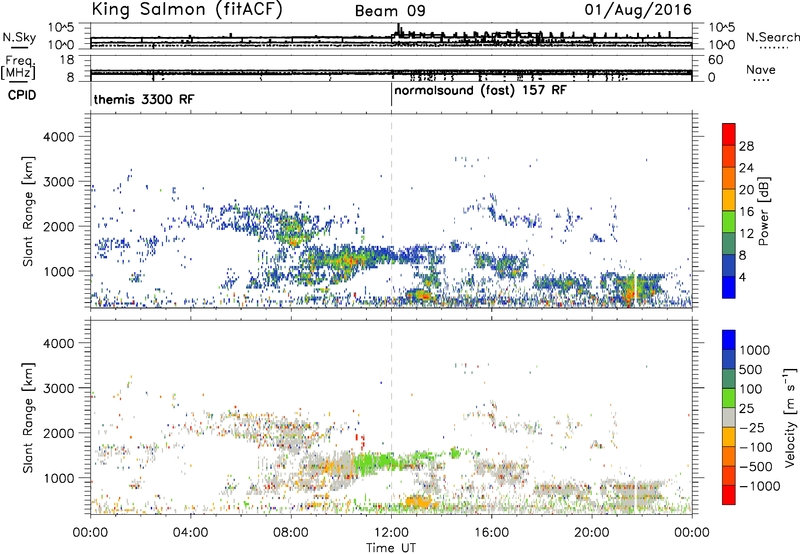Select the N.Search legend label
Image resolution: width=800 pixels, height=554 pixels.
point(772,37)
